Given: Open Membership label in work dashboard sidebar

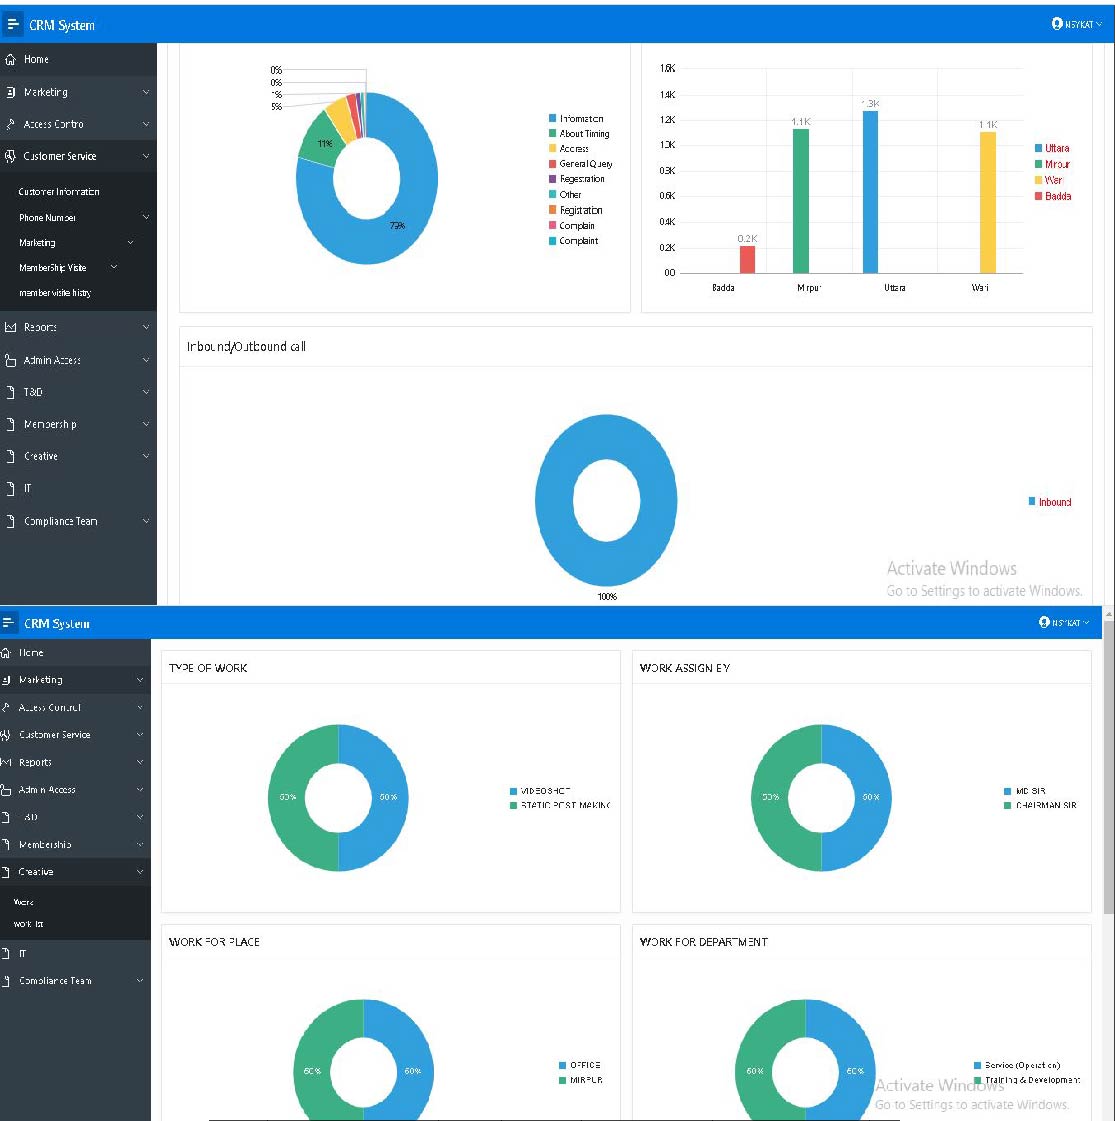Looking at the screenshot, I should [x=45, y=844].
